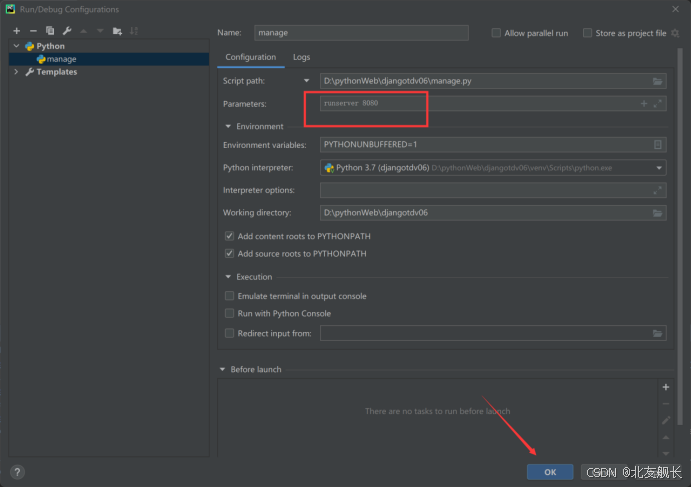This screenshot has width=691, height=487.
Task: Open Script path type dropdown arrow
Action: (306, 81)
